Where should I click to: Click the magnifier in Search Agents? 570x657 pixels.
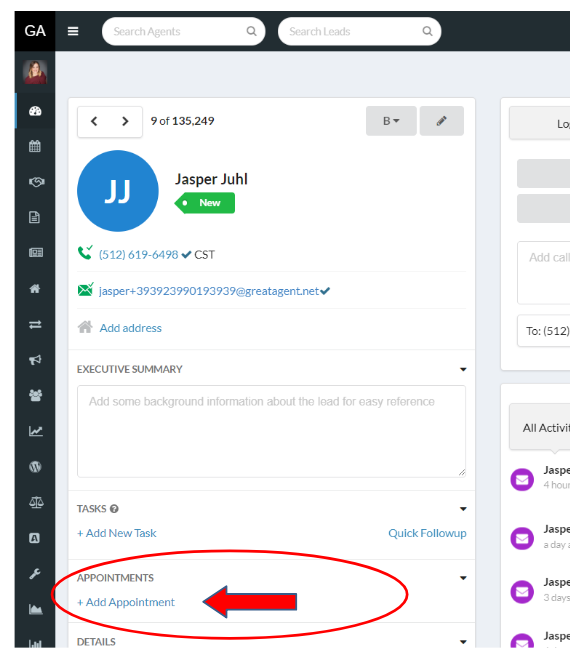pyautogui.click(x=251, y=31)
